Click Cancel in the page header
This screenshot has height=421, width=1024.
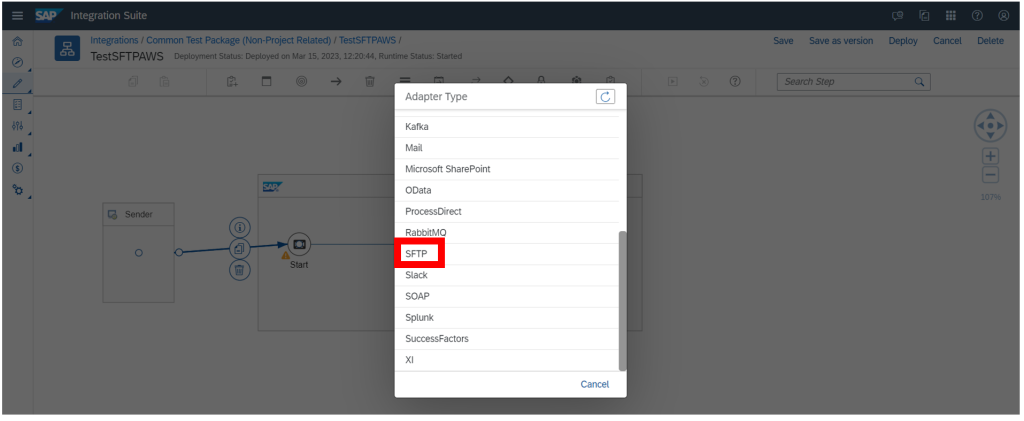click(x=947, y=40)
